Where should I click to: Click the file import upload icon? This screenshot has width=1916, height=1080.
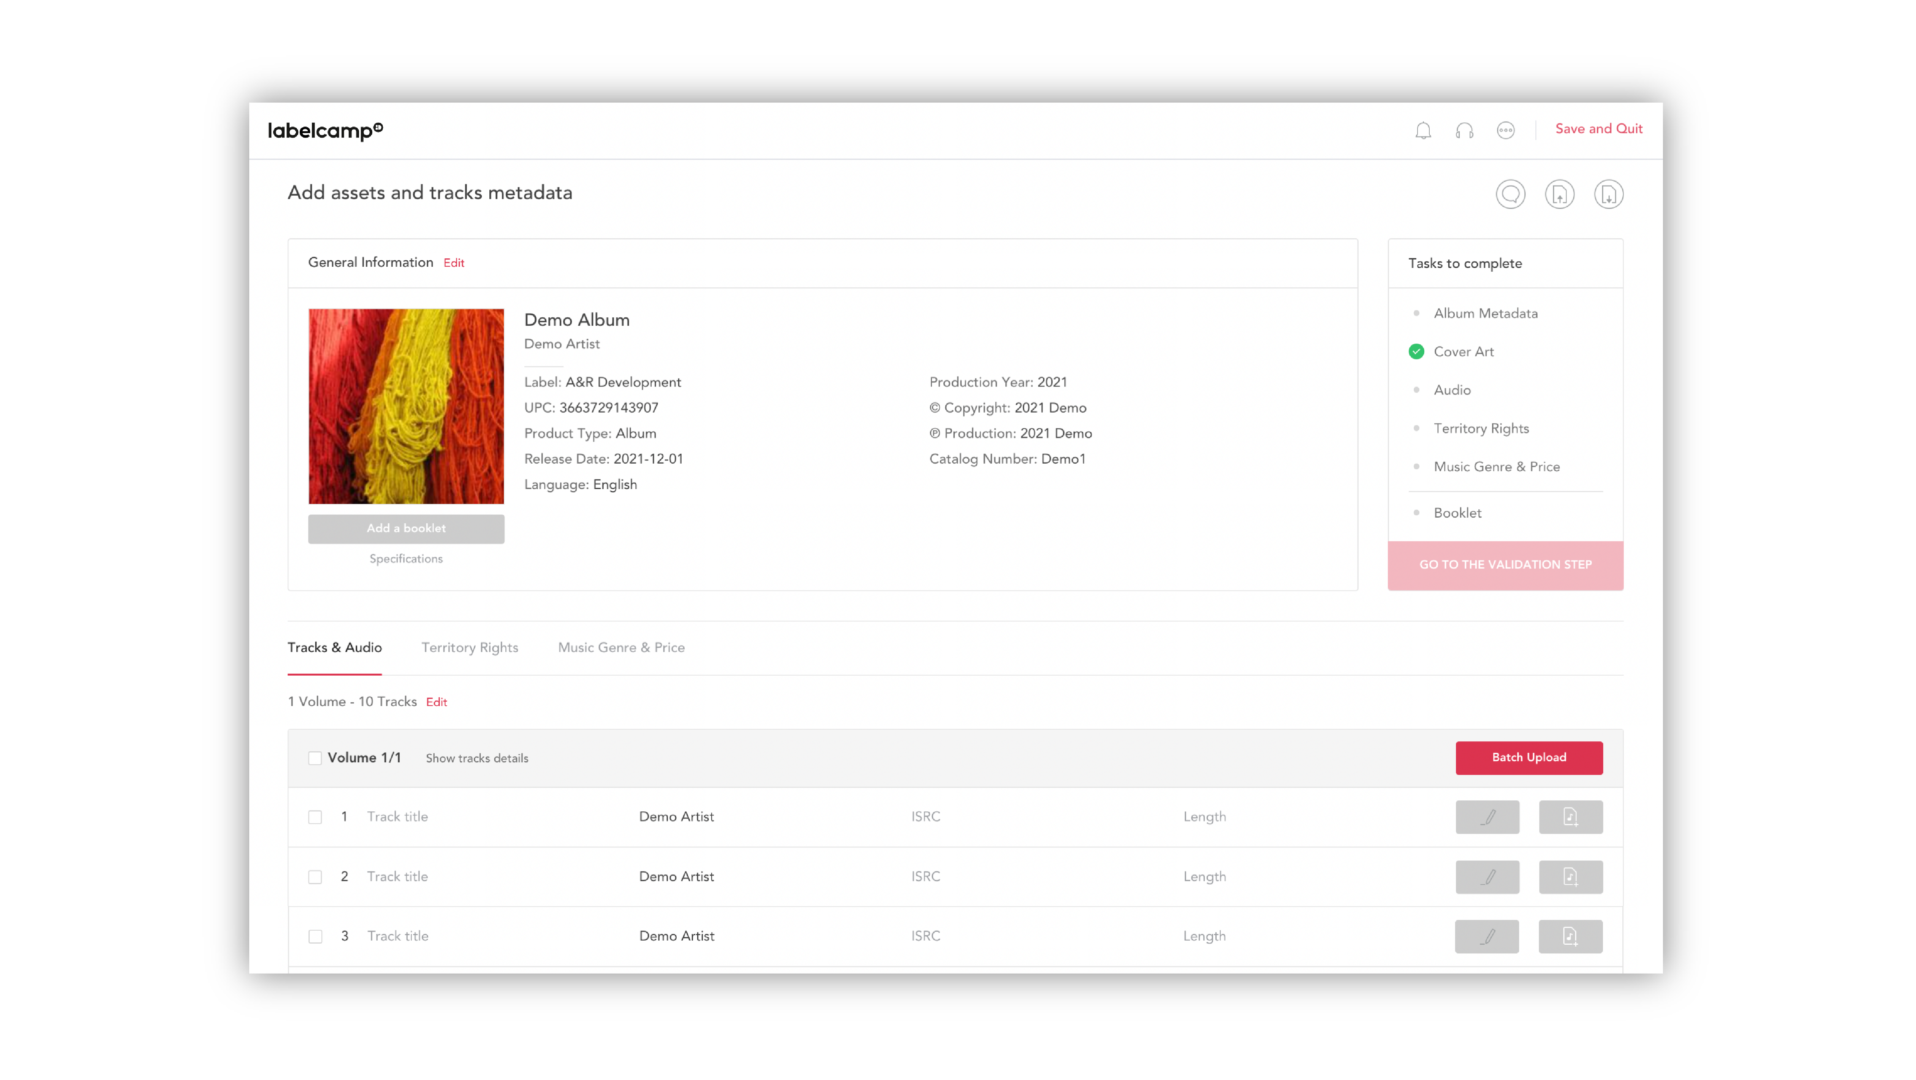1559,194
